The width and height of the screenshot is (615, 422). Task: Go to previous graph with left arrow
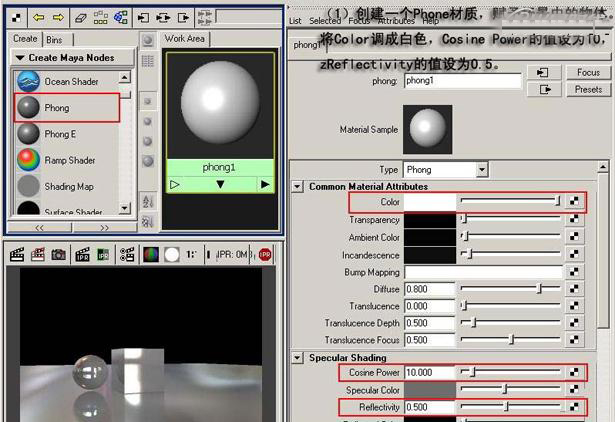coord(38,18)
